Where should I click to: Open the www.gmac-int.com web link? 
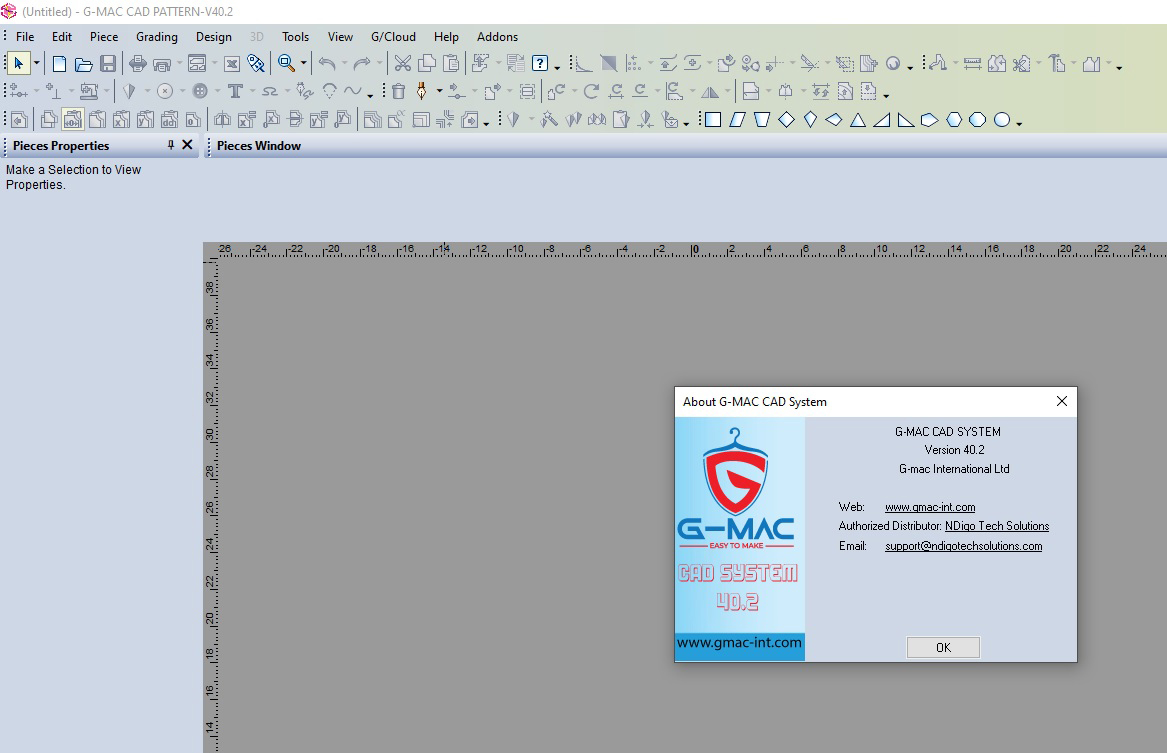click(x=929, y=507)
